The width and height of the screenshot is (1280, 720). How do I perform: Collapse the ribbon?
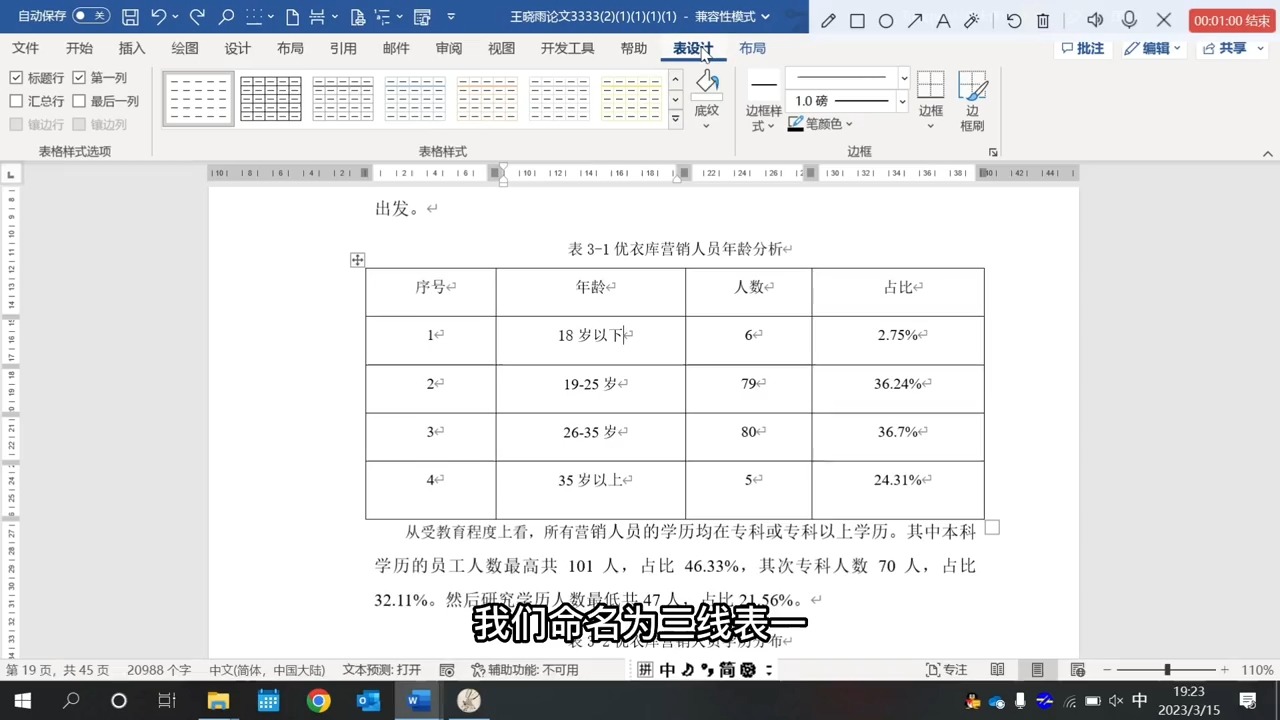[x=1268, y=153]
